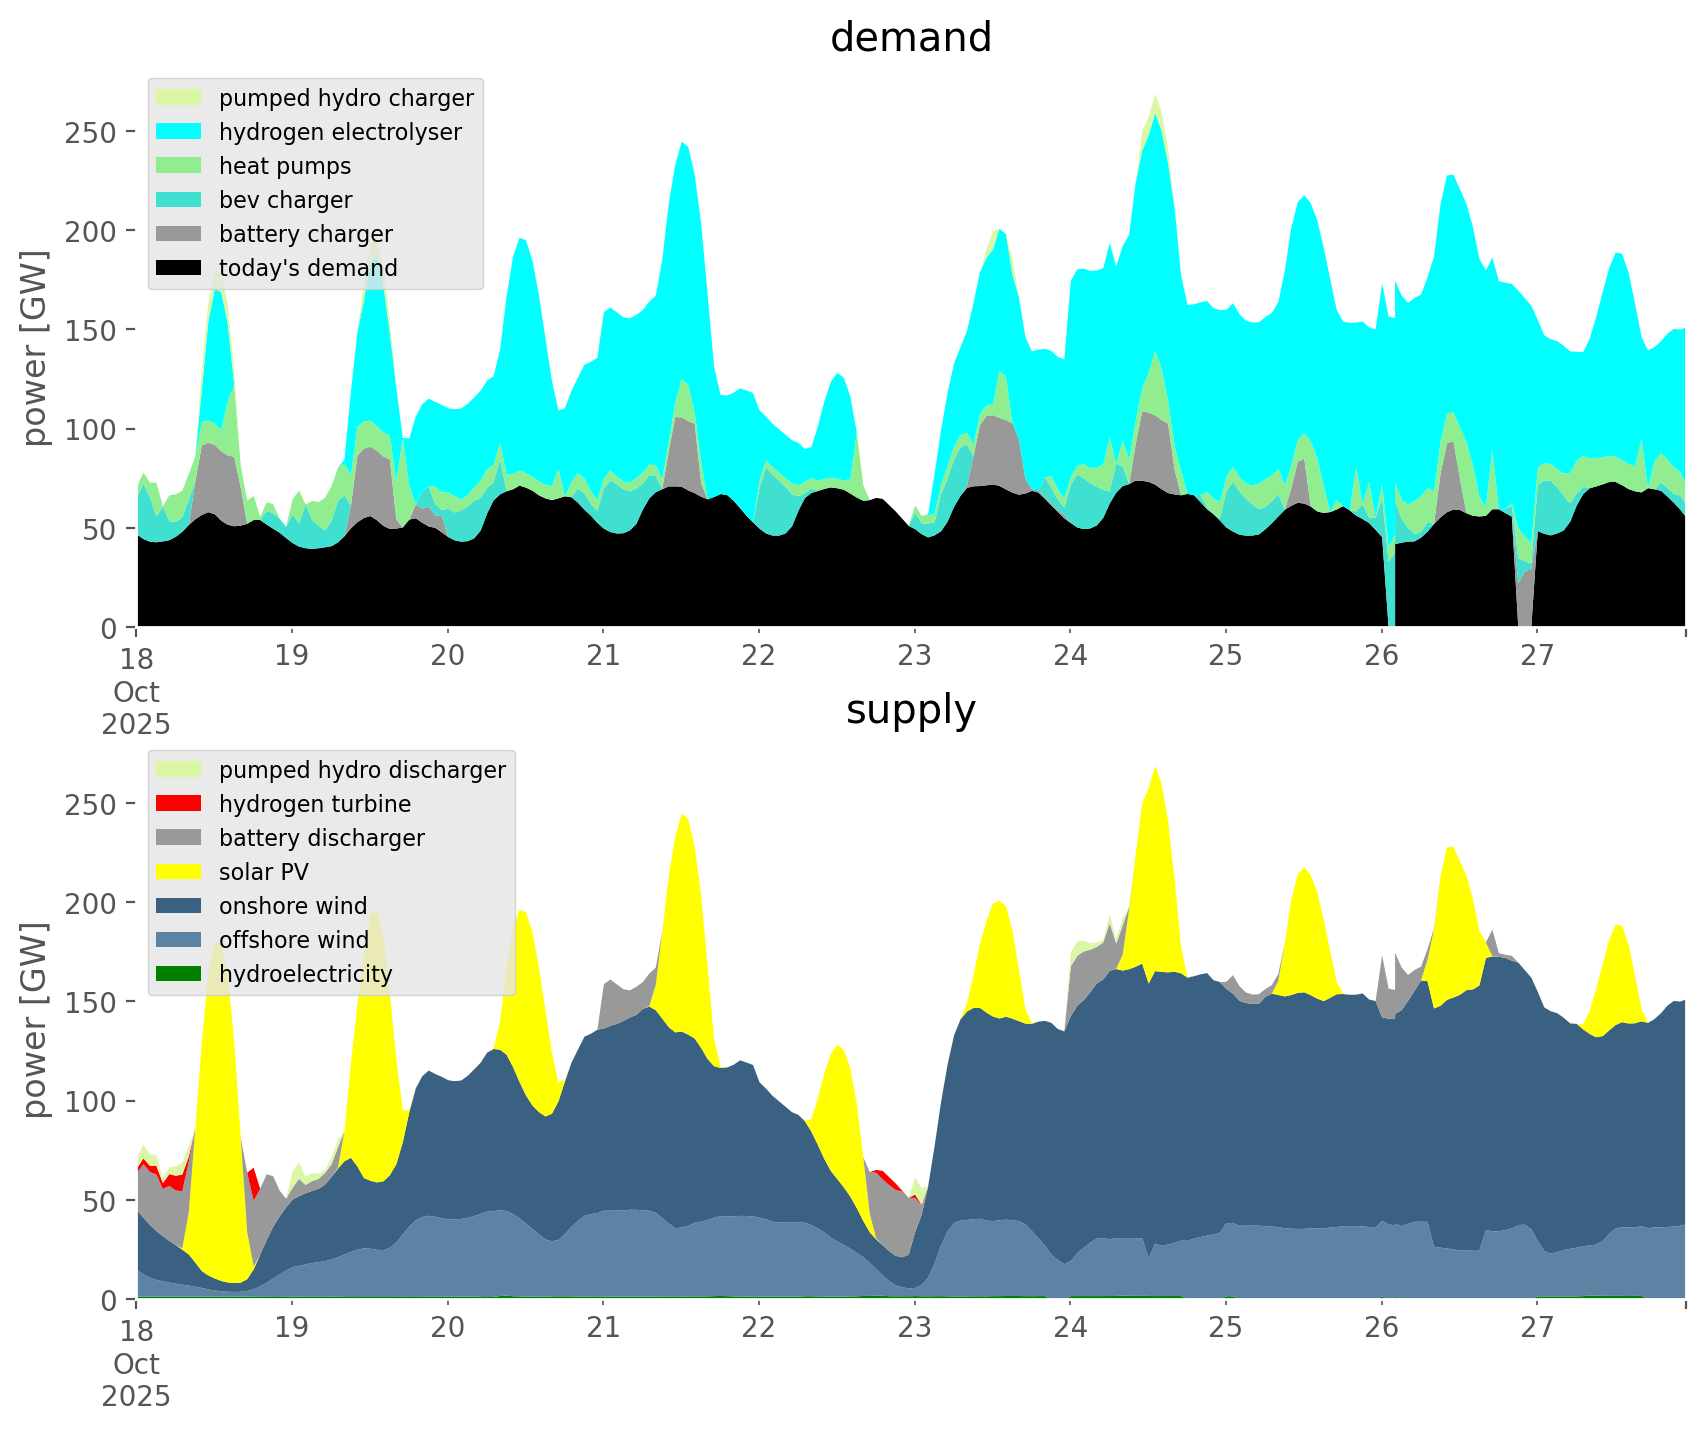Click the demand chart's power [GW] axis label
The width and height of the screenshot is (1706, 1431).
tap(35, 348)
